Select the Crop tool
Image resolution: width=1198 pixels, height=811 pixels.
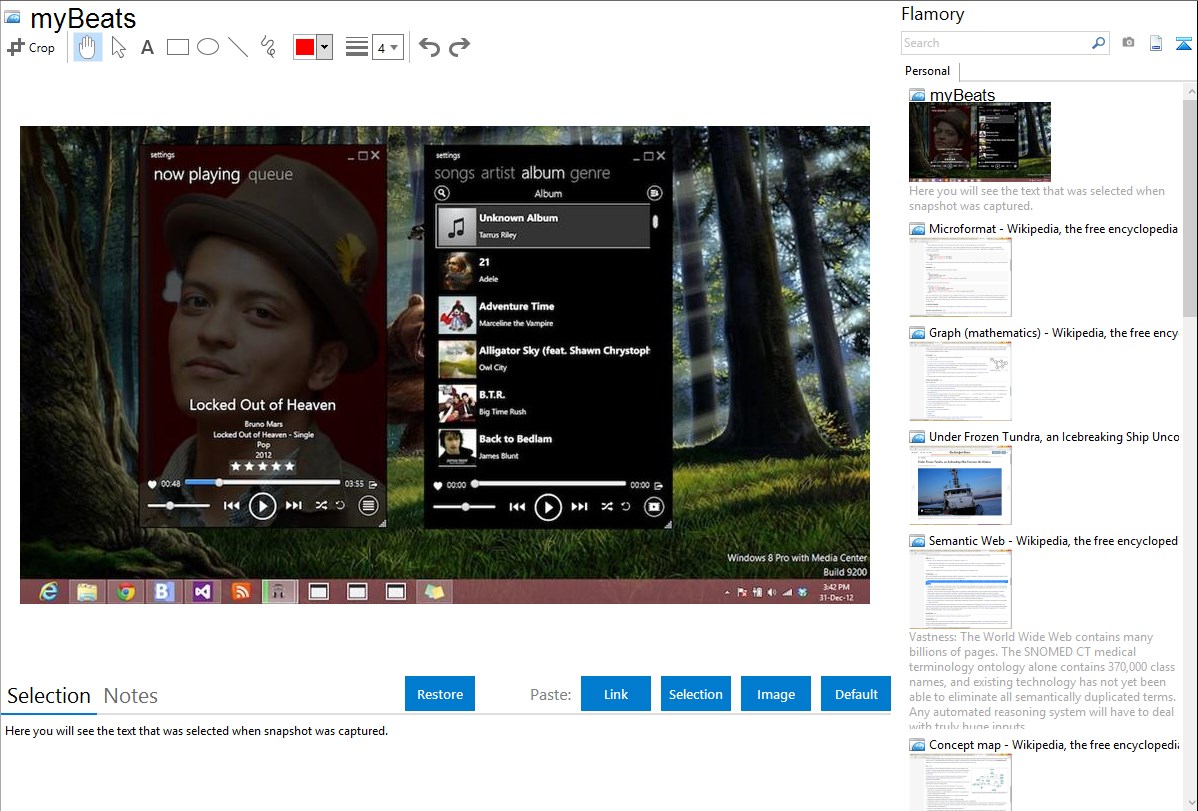point(31,47)
